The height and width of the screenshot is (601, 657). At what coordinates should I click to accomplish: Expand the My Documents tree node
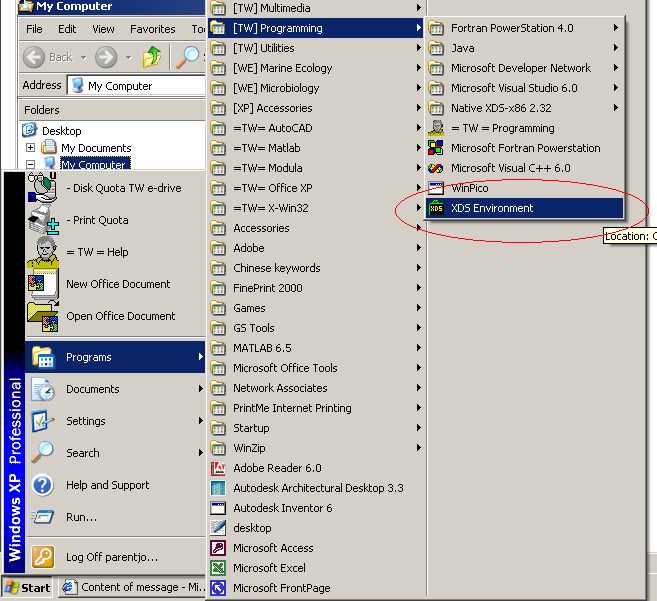point(31,148)
